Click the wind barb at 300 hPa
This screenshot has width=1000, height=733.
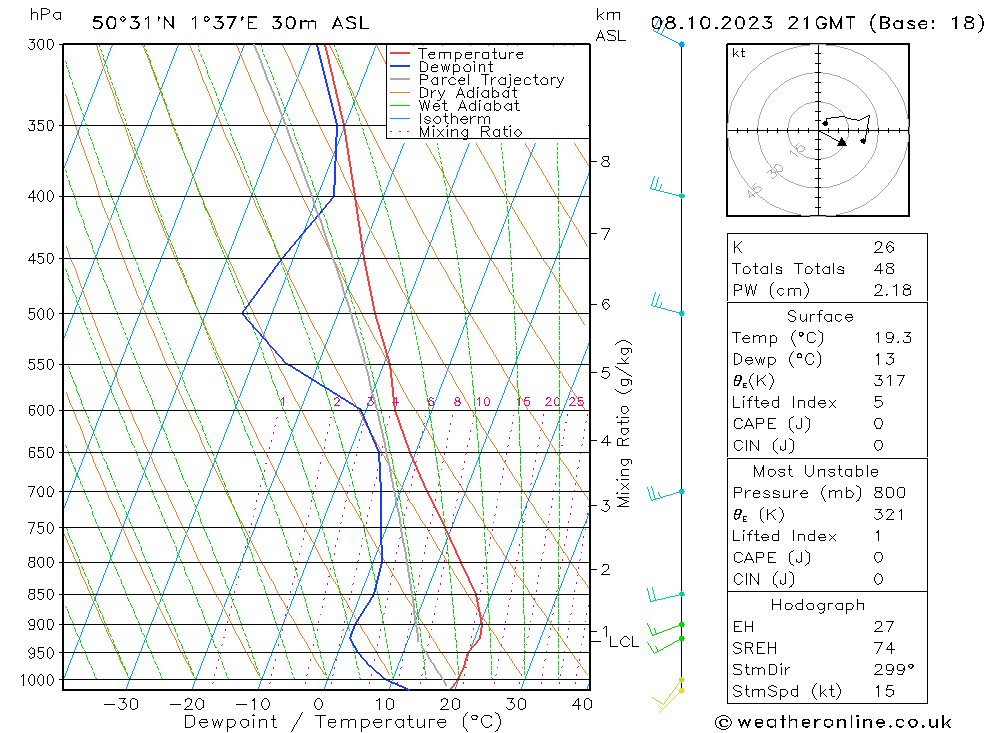click(x=668, y=35)
